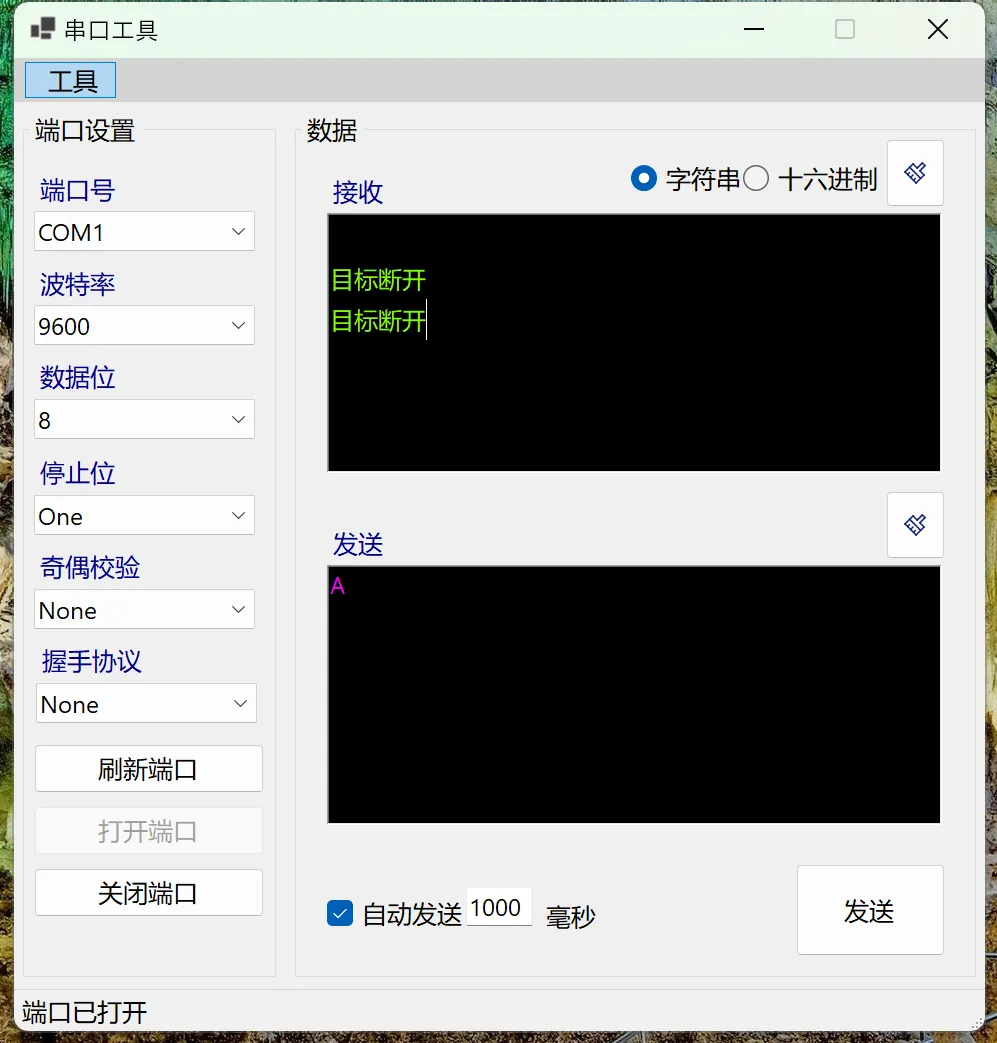Click the 端口设置 group label
997x1043 pixels.
pyautogui.click(x=85, y=130)
